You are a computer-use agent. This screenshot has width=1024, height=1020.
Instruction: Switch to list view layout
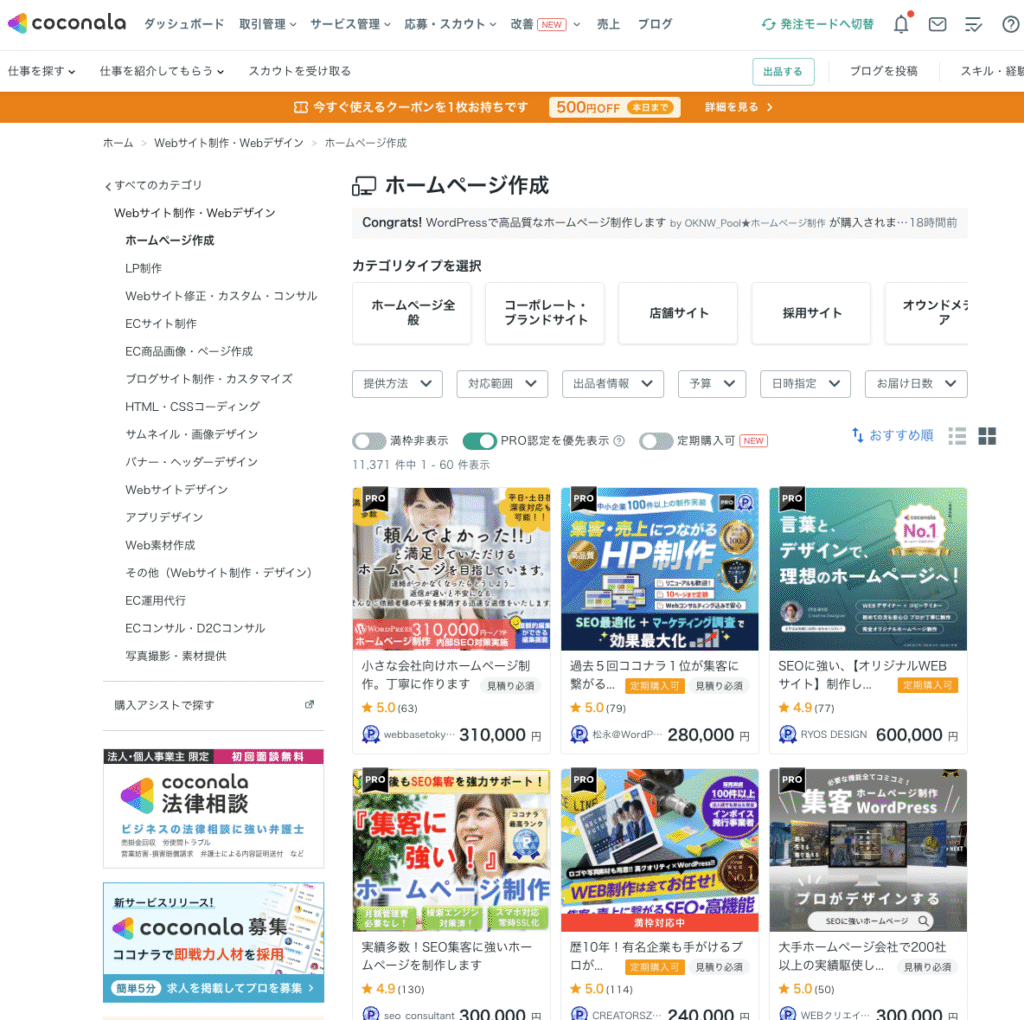pyautogui.click(x=958, y=436)
